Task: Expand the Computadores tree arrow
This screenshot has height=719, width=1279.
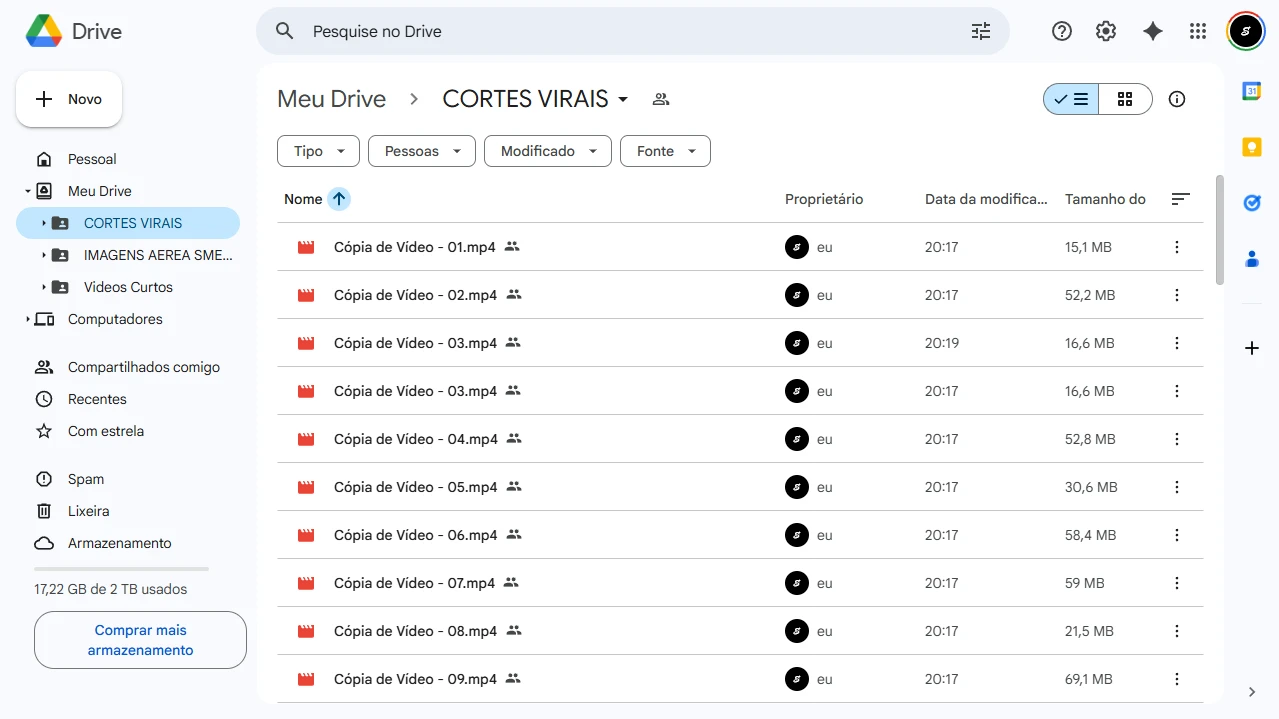Action: click(x=27, y=319)
